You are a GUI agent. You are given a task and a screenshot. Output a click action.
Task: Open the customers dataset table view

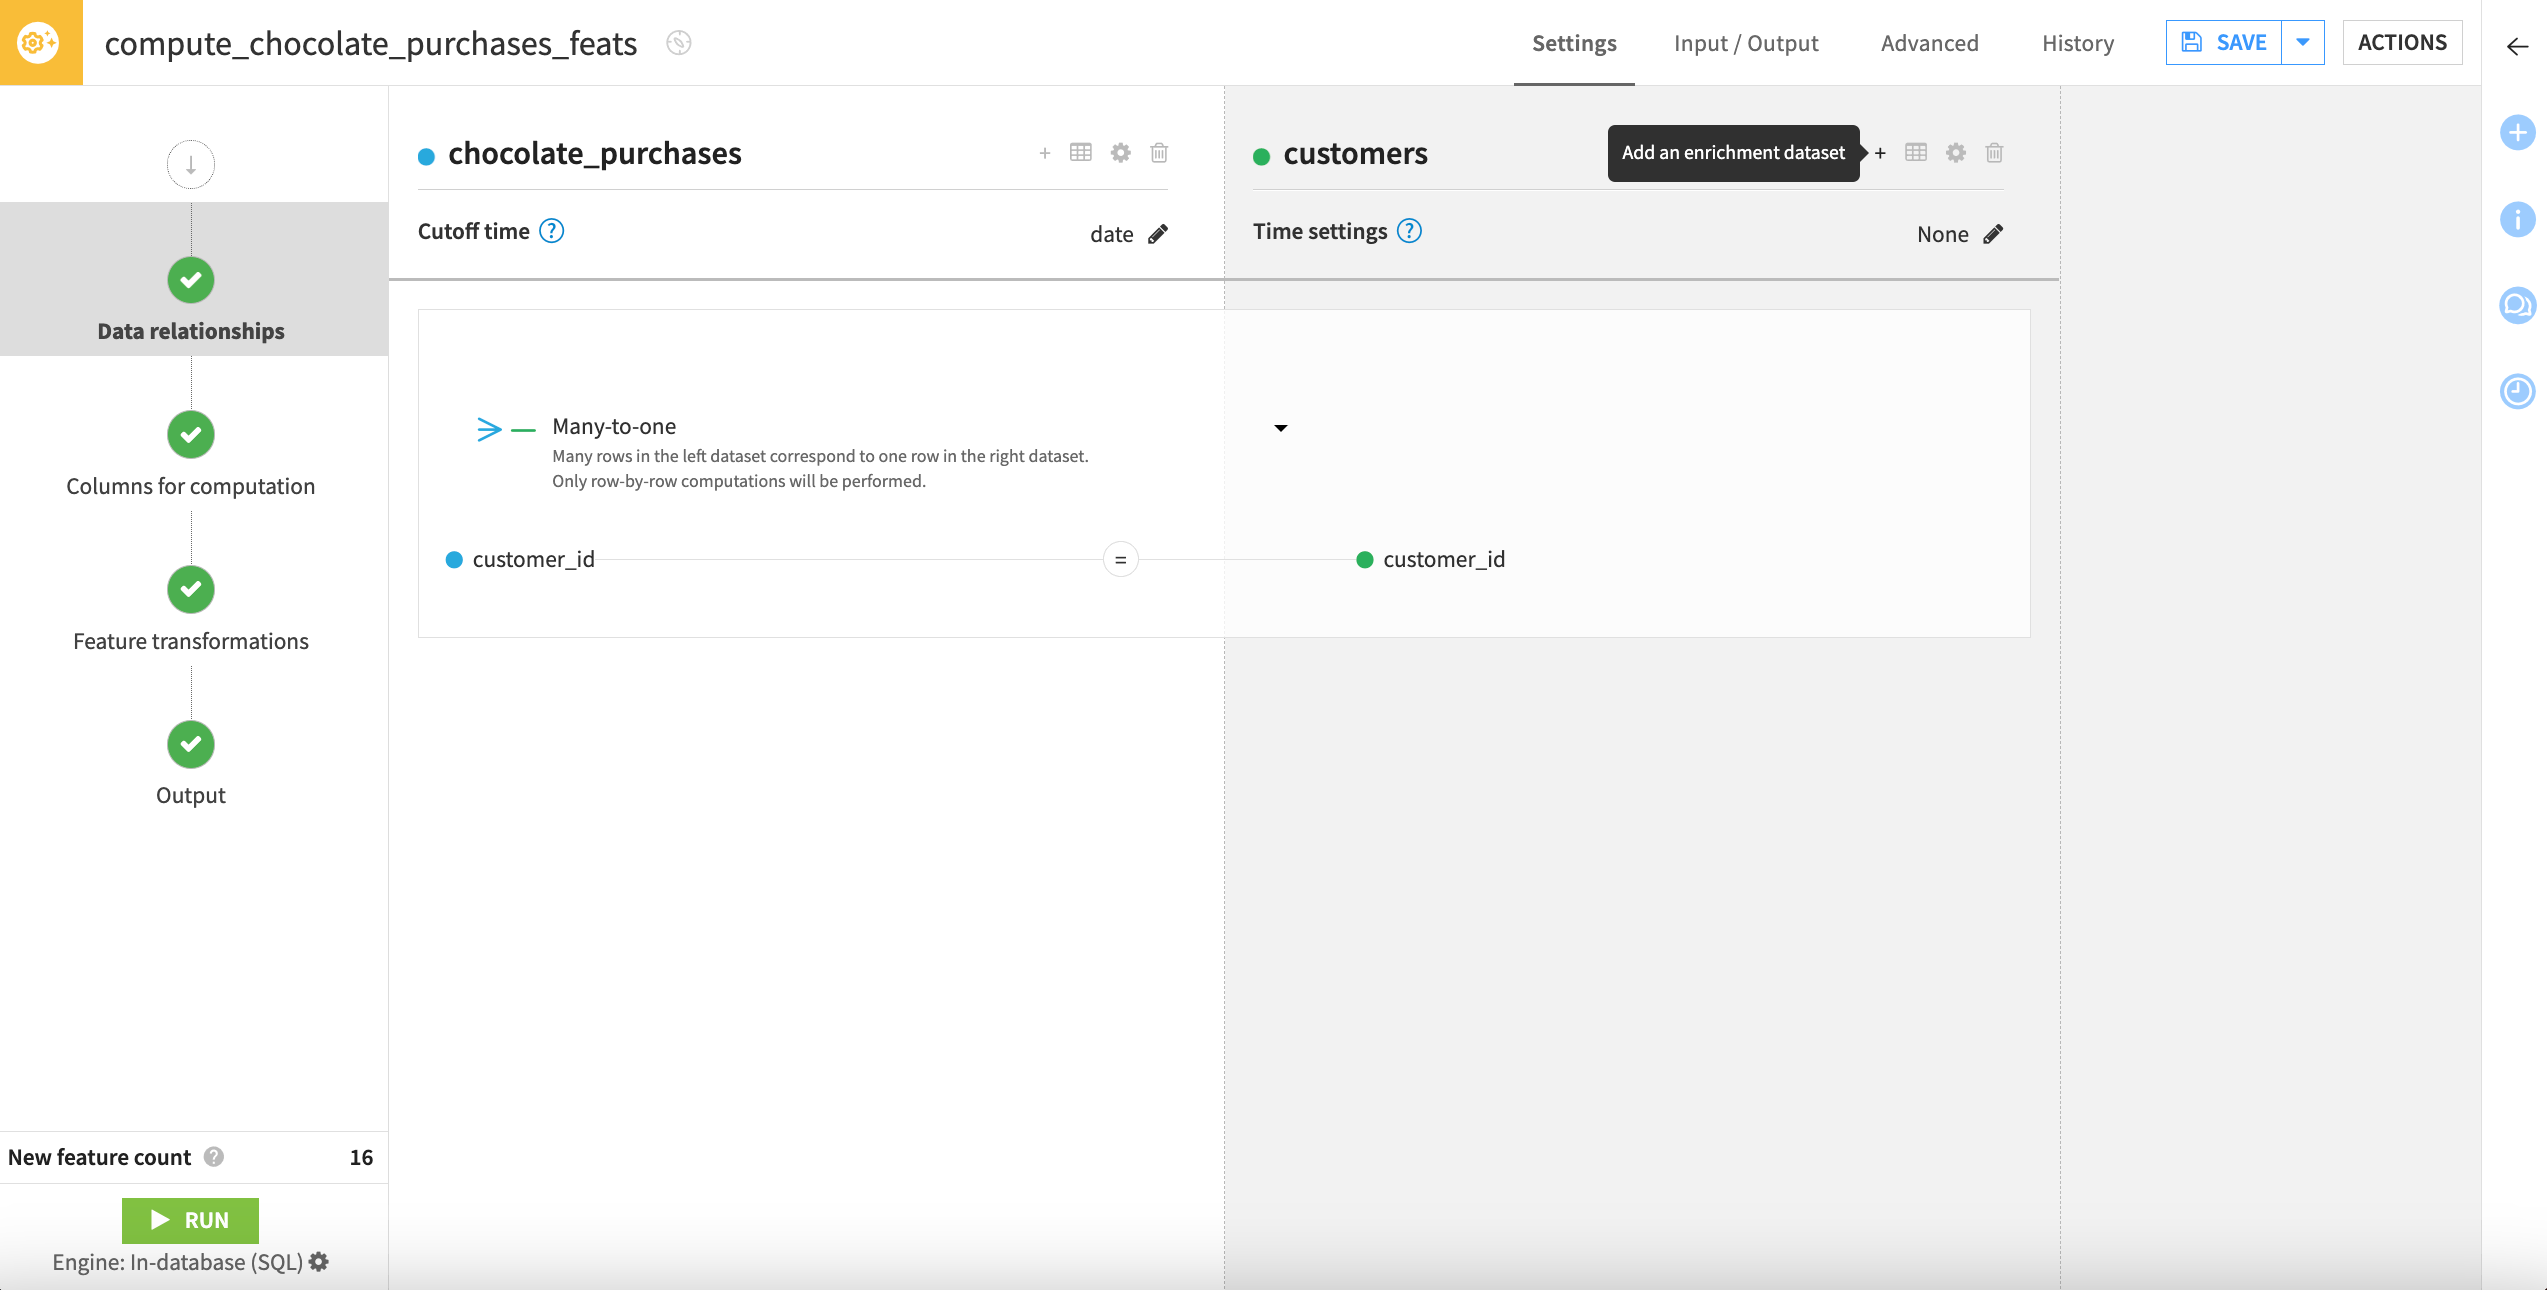1915,152
